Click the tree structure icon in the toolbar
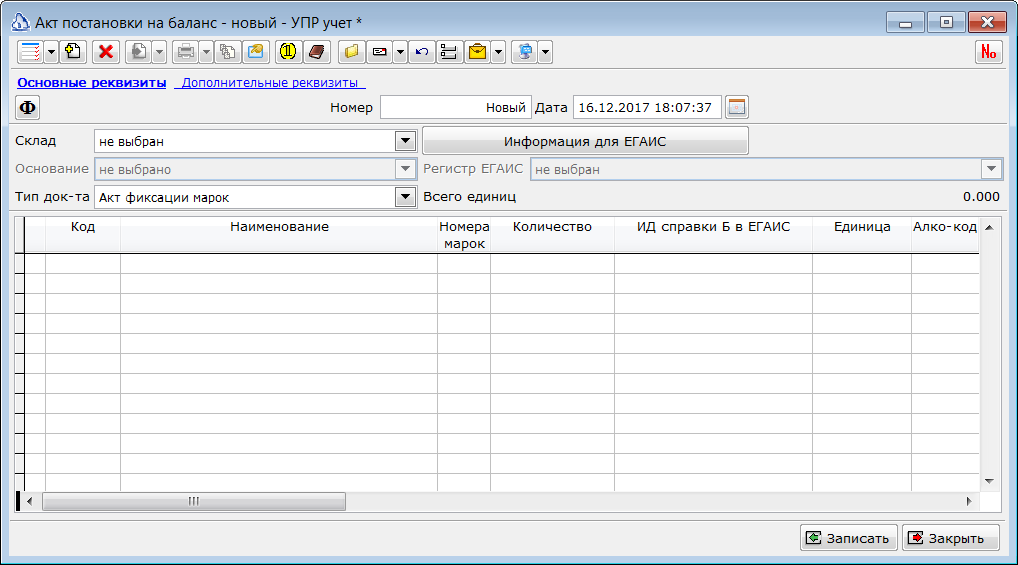 coord(449,52)
